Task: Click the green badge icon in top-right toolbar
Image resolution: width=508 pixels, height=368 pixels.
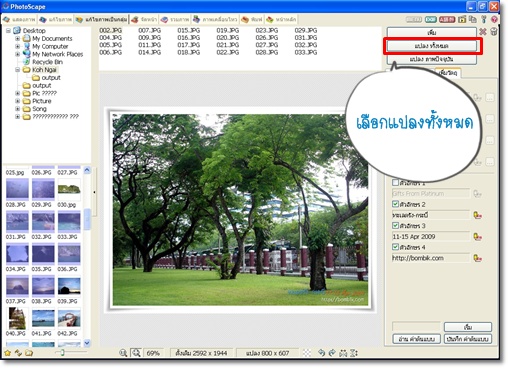Action: coord(430,20)
